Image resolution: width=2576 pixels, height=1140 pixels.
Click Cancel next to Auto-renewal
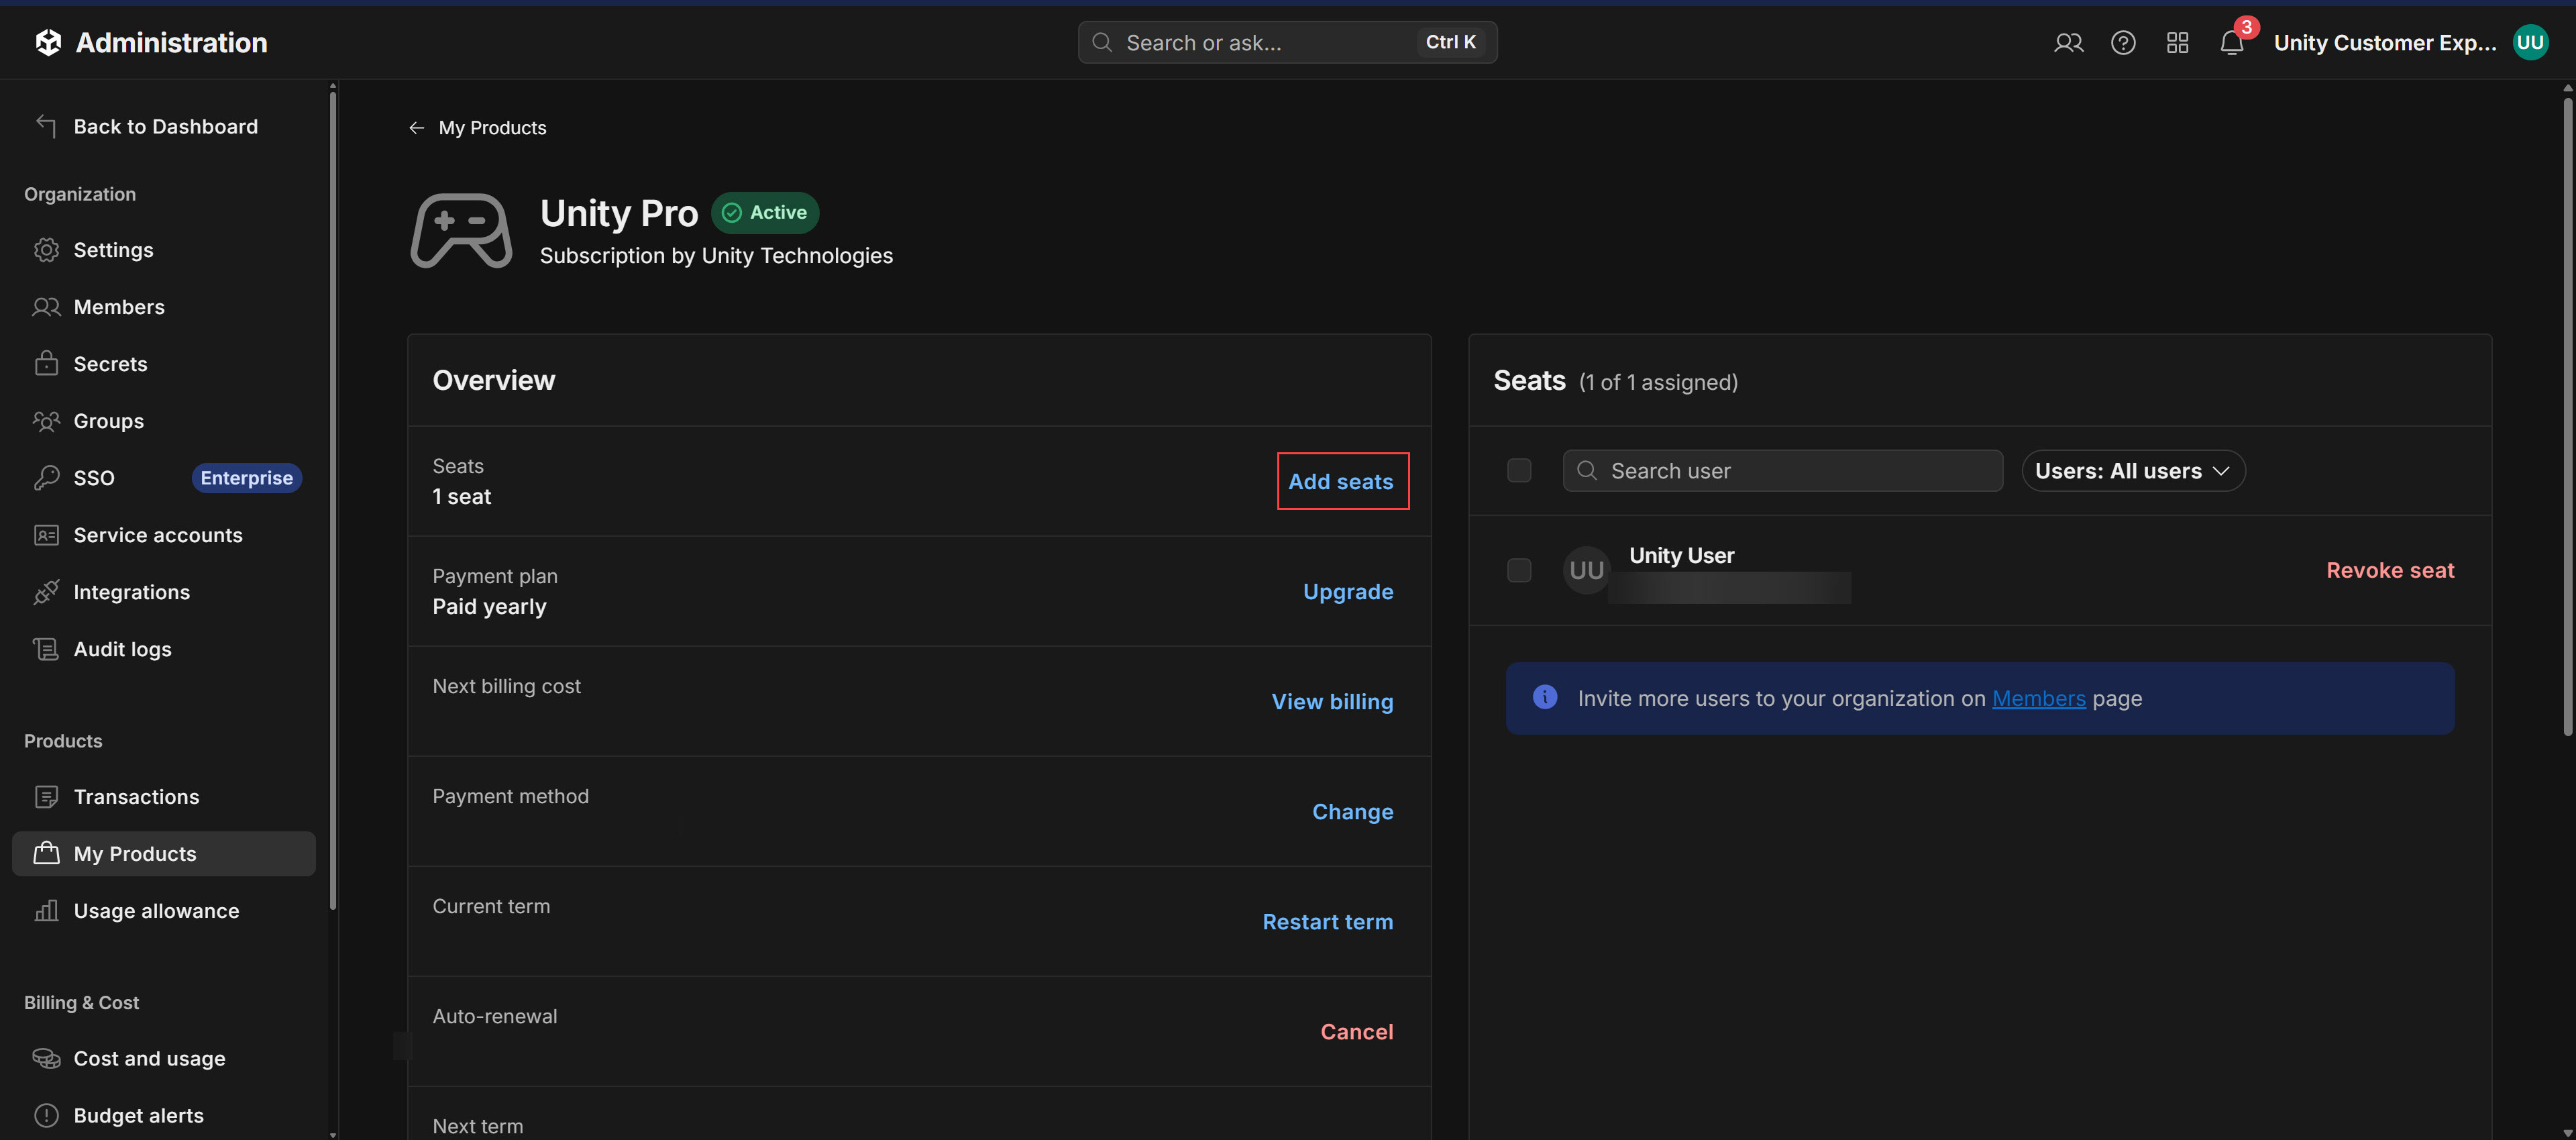1356,1032
